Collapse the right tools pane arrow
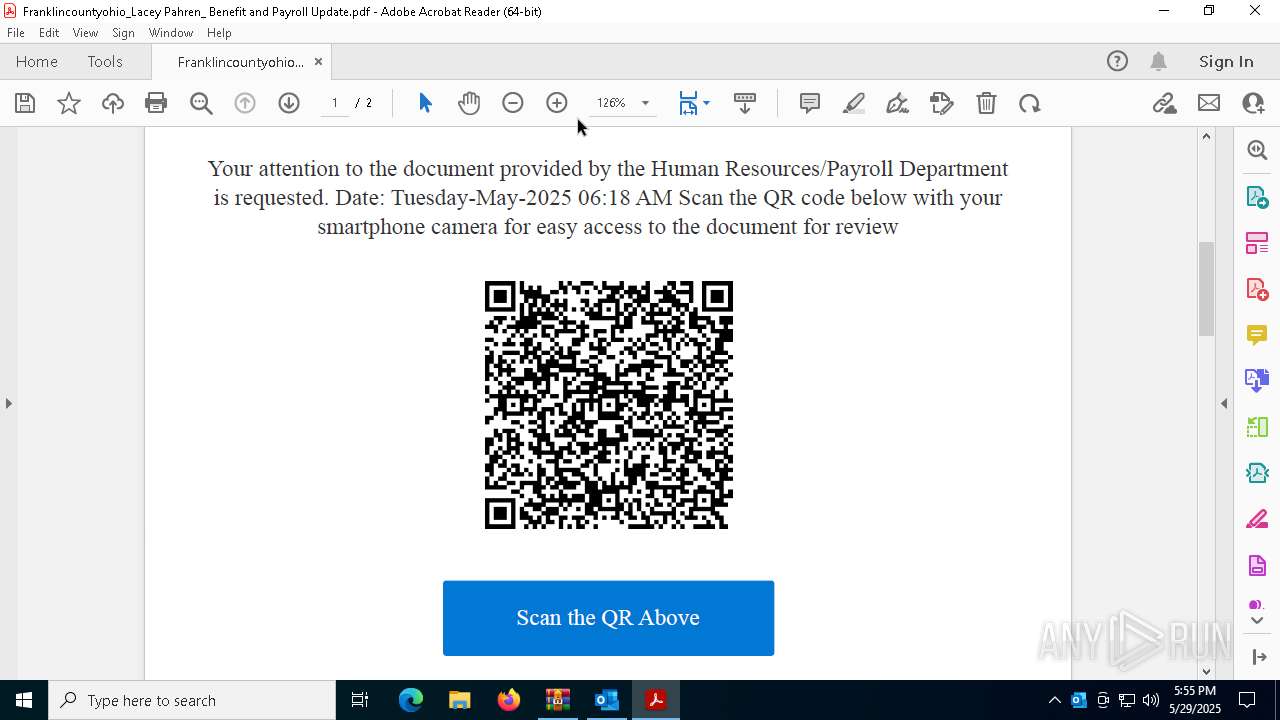The height and width of the screenshot is (720, 1280). click(1224, 403)
